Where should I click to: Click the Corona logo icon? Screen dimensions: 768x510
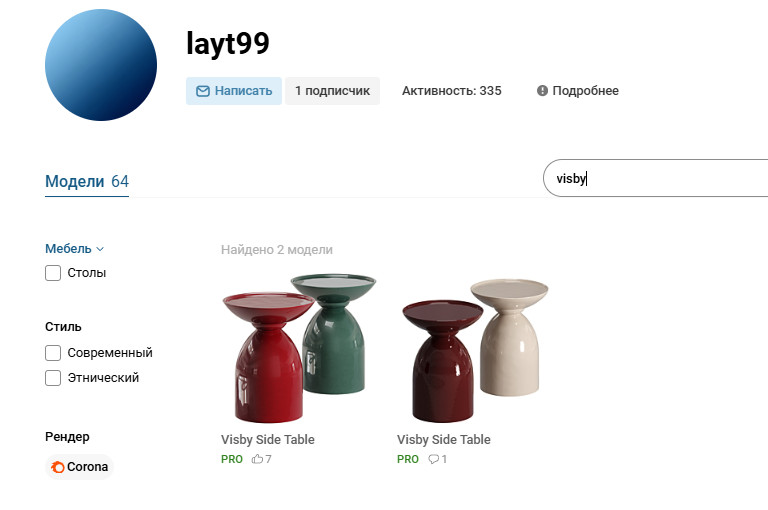tap(58, 467)
